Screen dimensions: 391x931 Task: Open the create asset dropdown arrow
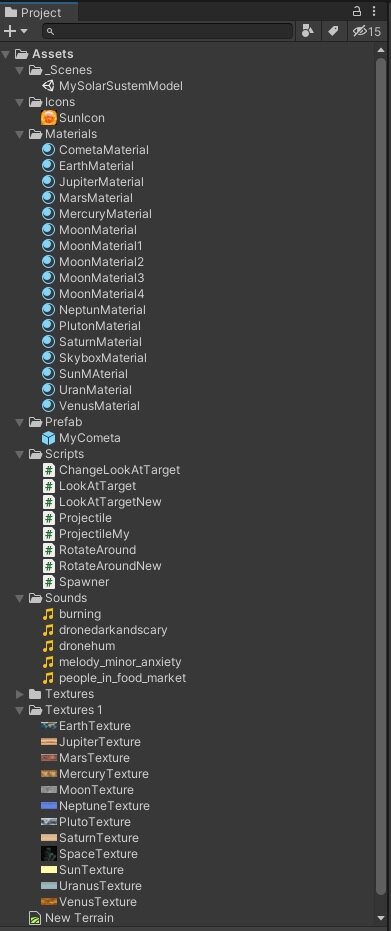tap(24, 31)
